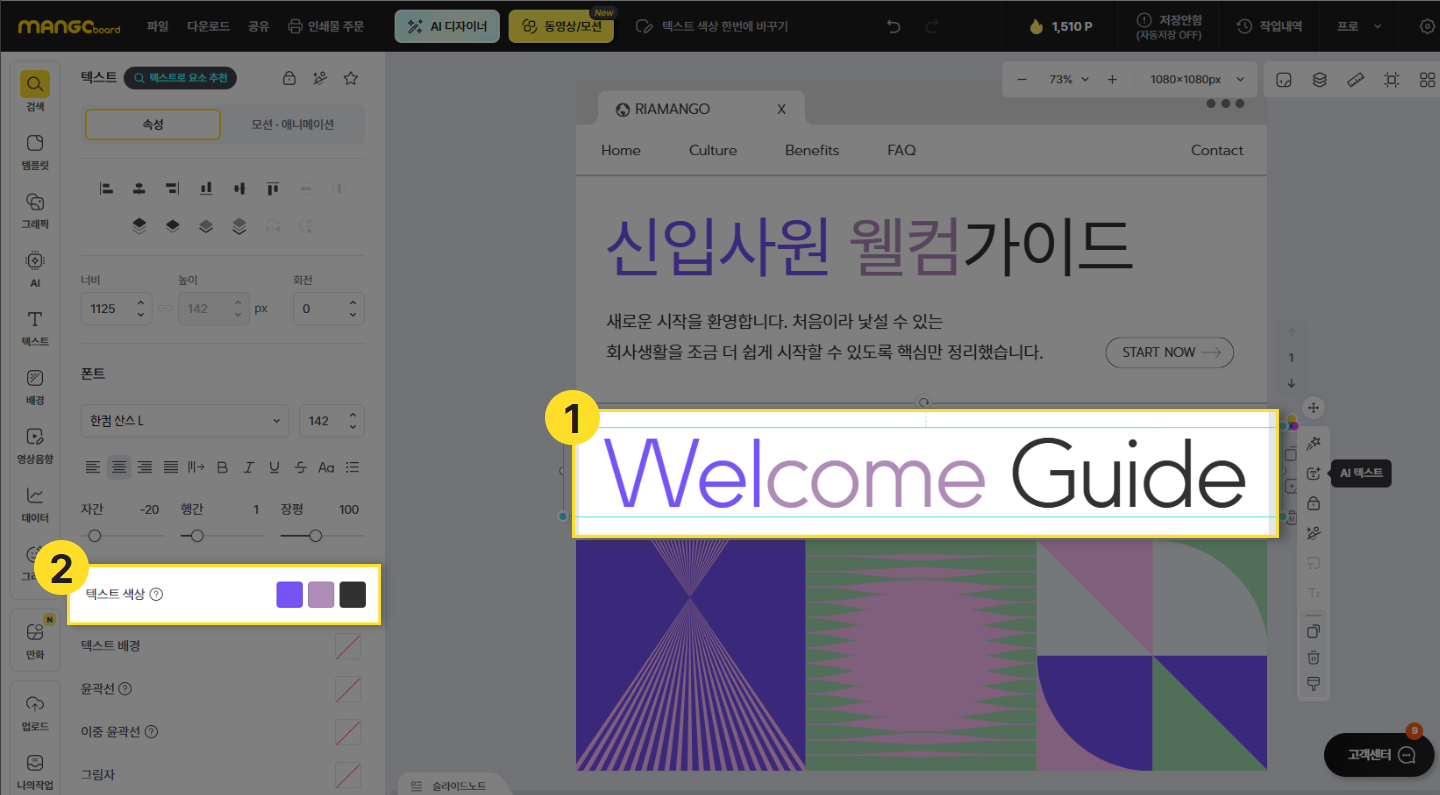Toggle bold text formatting
The width and height of the screenshot is (1440, 795).
click(222, 467)
